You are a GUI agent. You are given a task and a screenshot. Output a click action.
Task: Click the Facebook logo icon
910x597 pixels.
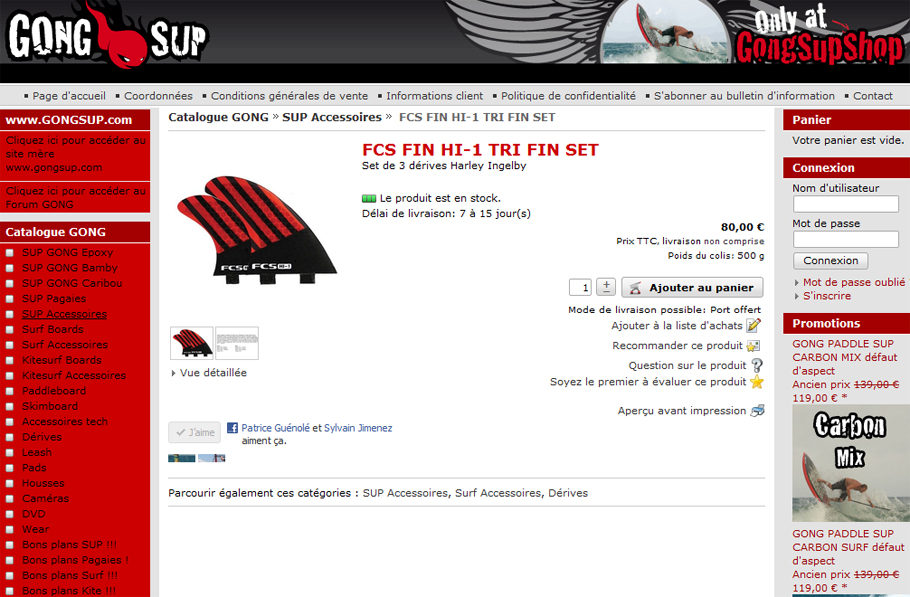232,428
